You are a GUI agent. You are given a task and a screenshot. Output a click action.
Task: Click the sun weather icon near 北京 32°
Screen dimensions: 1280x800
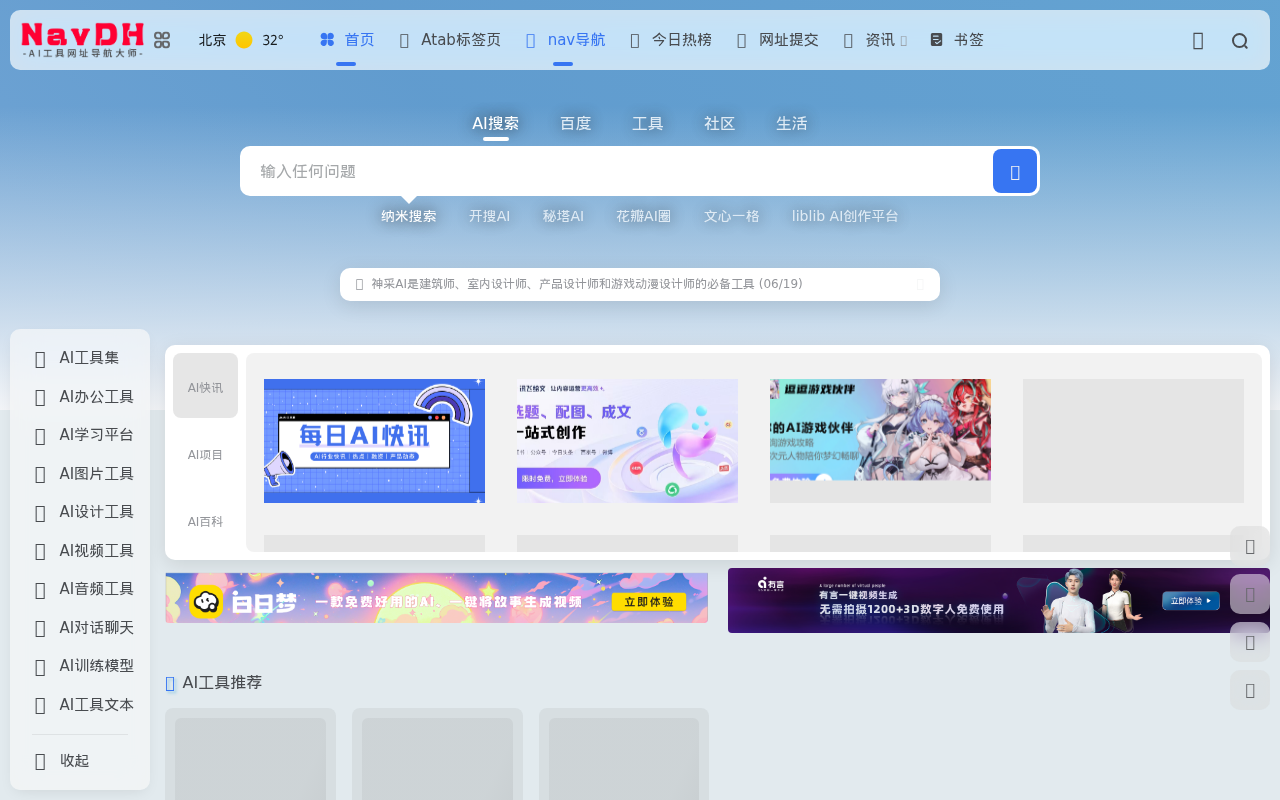click(x=244, y=39)
